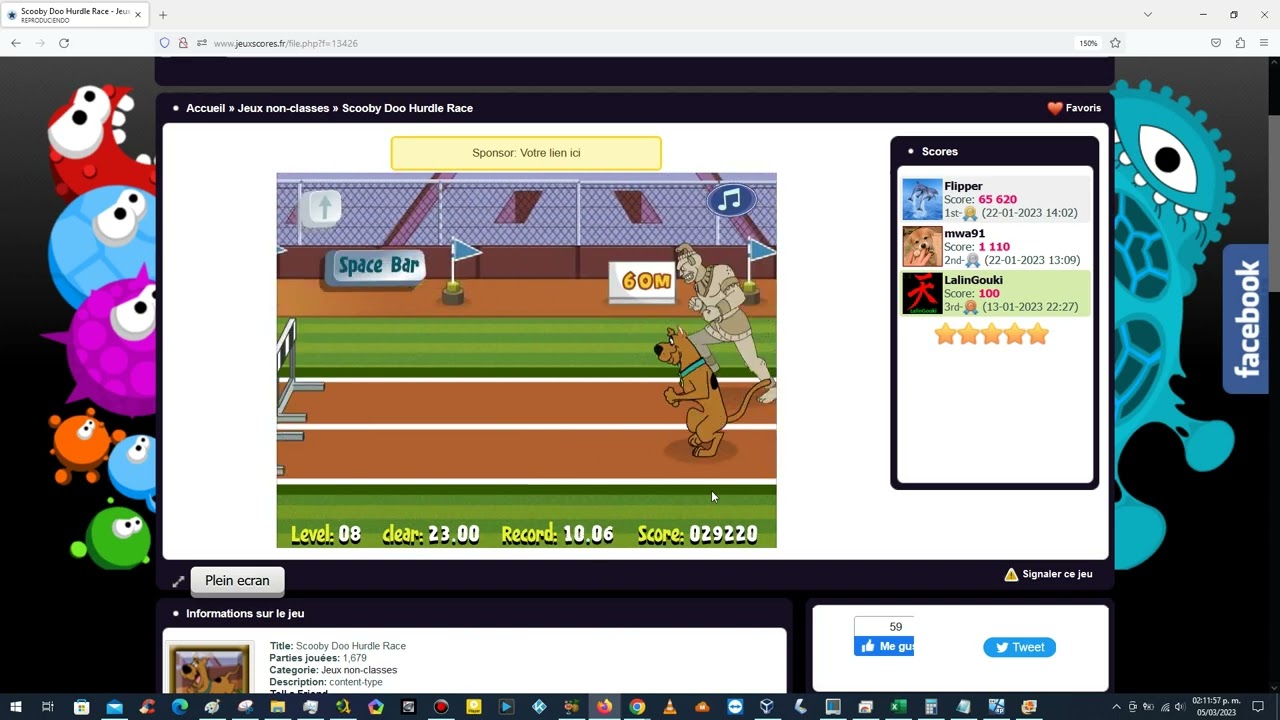1280x720 pixels.
Task: Open the facebook side tab
Action: [x=1246, y=319]
